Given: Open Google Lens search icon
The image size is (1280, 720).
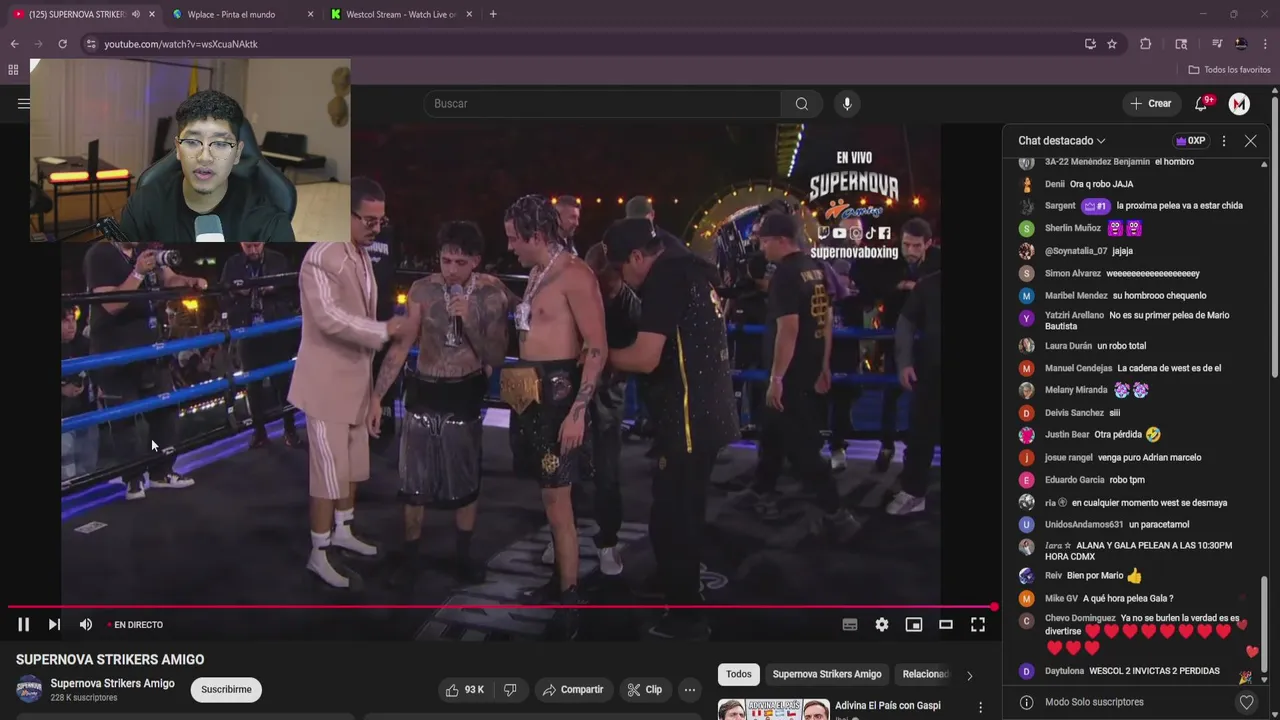Looking at the screenshot, I should pyautogui.click(x=1181, y=44).
